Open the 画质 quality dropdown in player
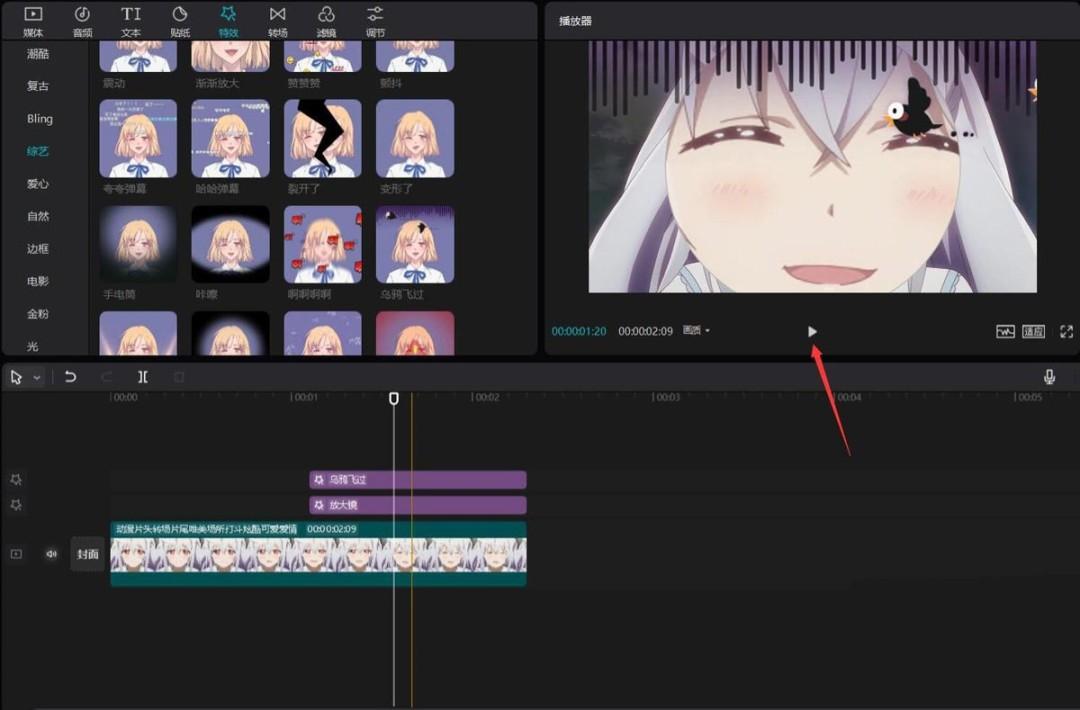 click(696, 331)
